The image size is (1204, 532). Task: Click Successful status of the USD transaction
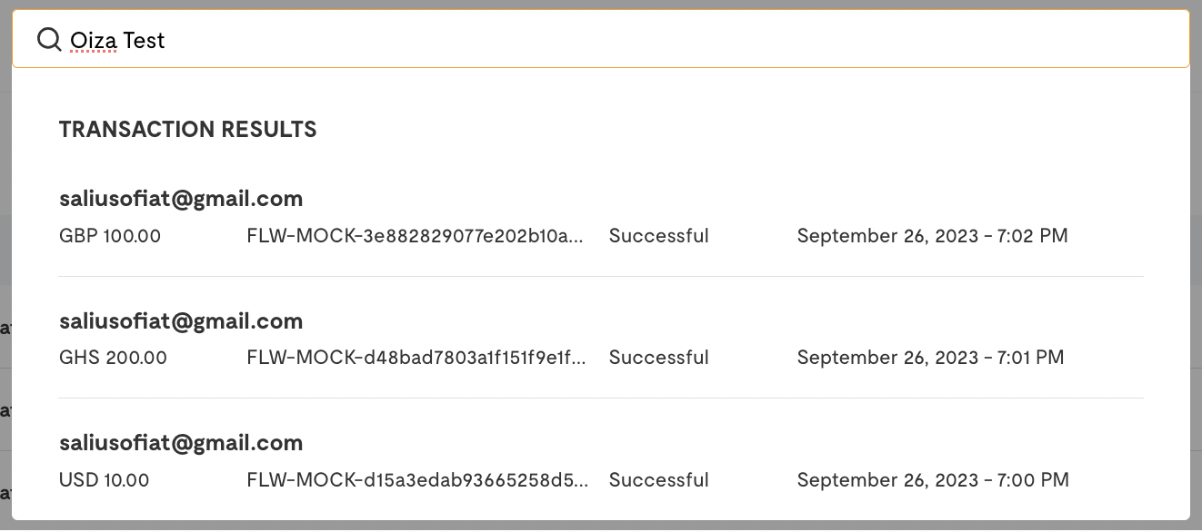[x=659, y=480]
